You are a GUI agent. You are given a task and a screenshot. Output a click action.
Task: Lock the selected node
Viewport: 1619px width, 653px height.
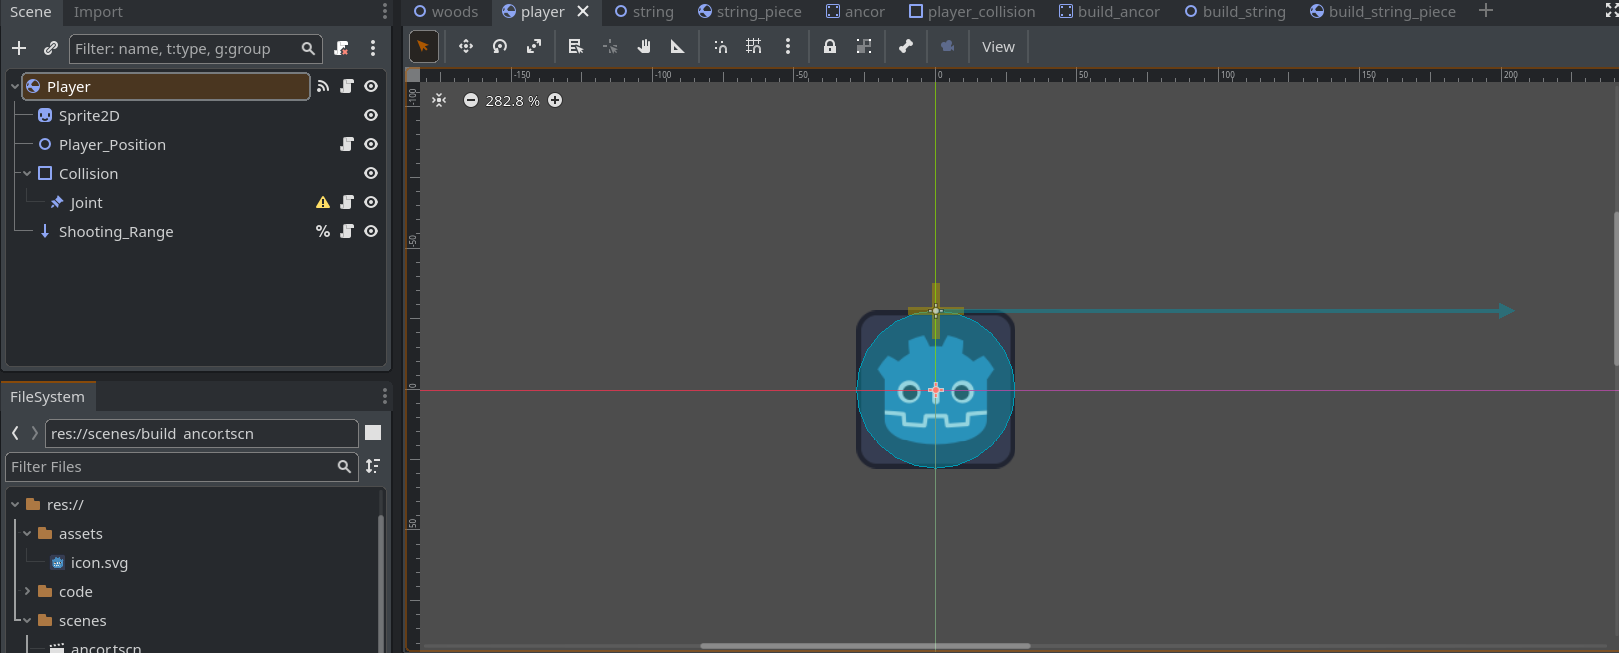830,46
